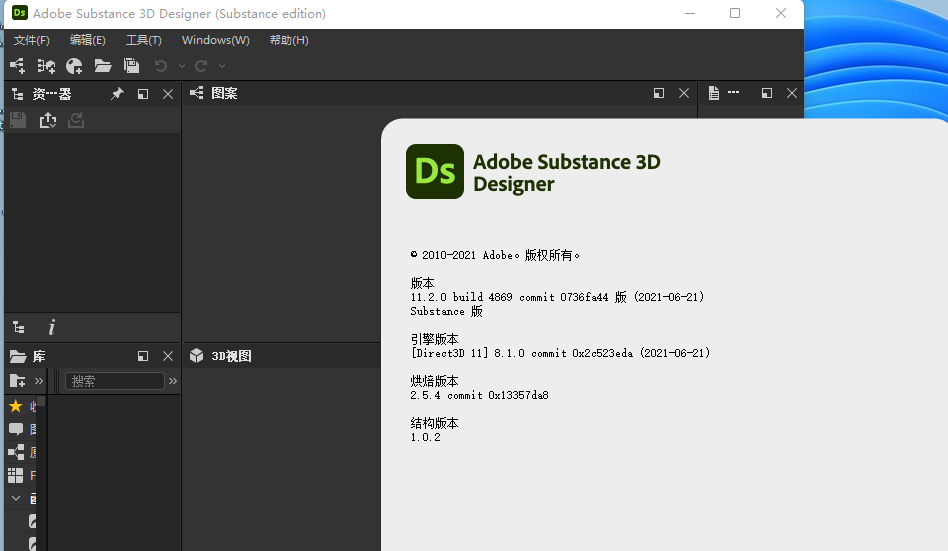Close the Explorer (资···器) panel
The image size is (948, 551).
[168, 94]
